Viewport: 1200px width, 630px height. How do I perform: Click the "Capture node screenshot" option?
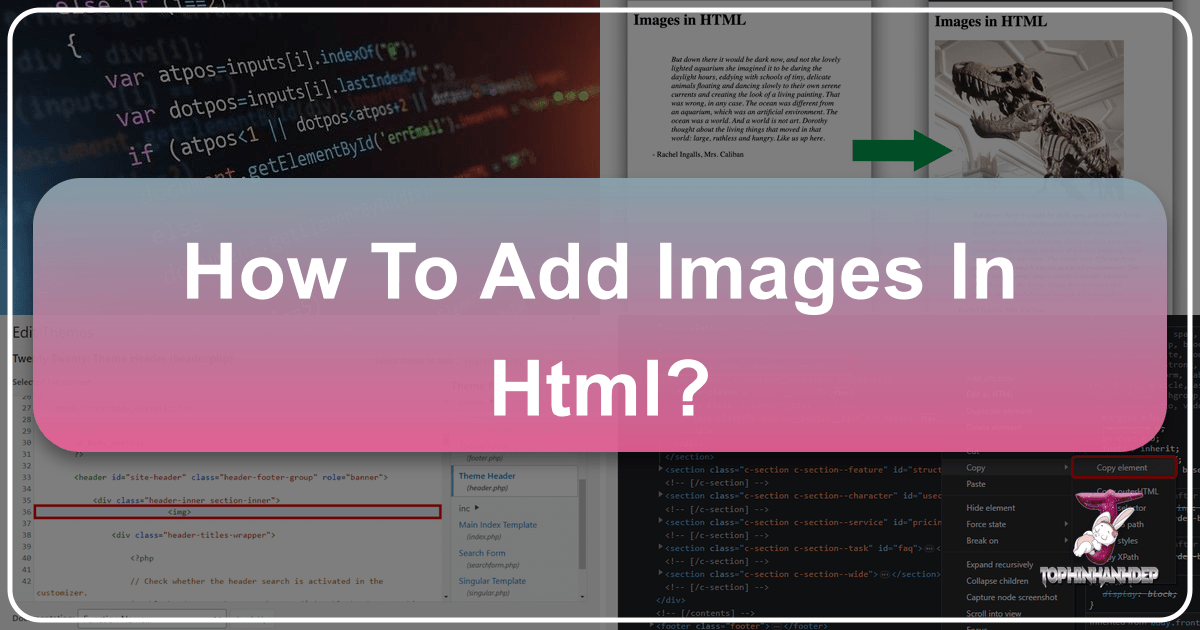(1011, 597)
